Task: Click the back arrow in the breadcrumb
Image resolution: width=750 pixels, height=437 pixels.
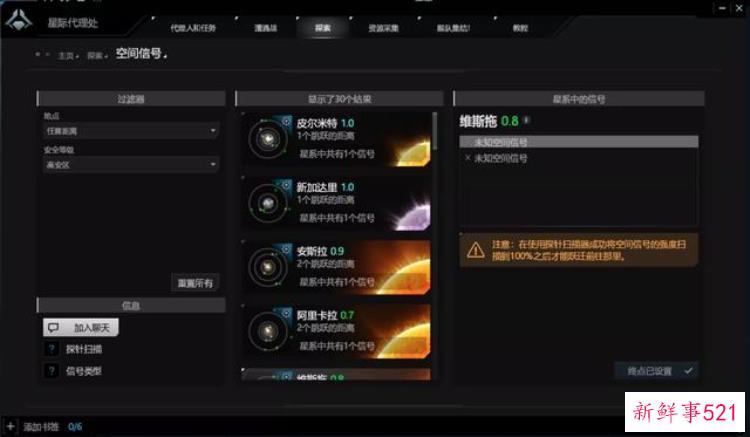Action: tap(37, 55)
